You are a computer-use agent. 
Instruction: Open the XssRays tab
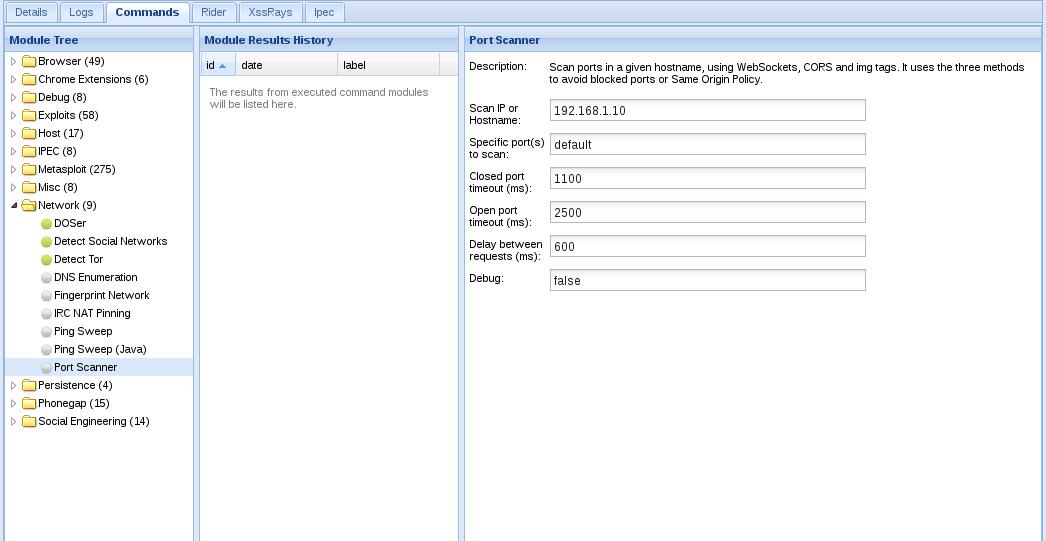click(x=270, y=12)
